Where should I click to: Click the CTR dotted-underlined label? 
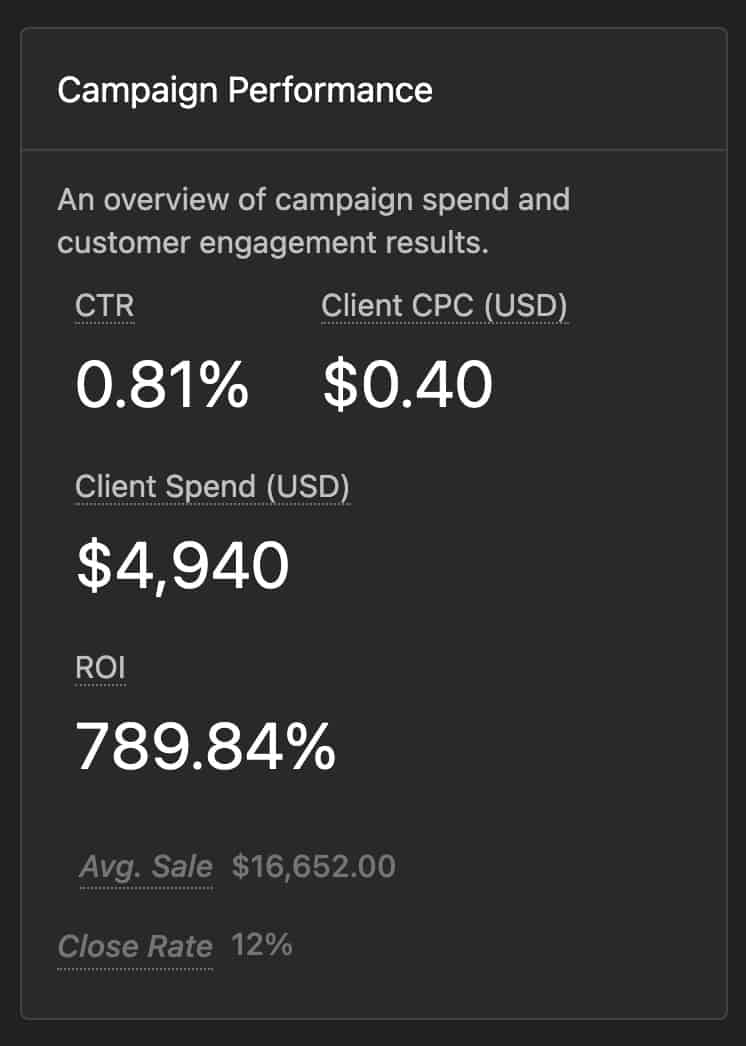click(105, 307)
